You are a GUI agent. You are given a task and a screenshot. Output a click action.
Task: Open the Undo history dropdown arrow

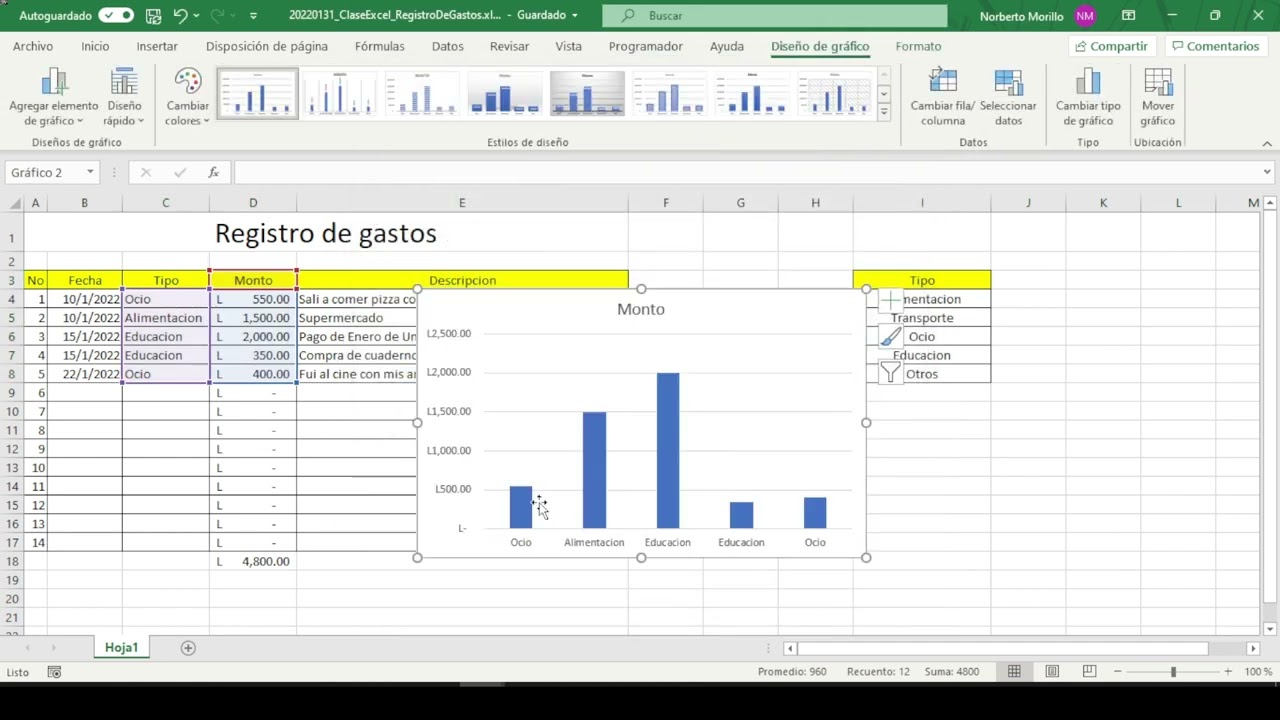tap(197, 16)
